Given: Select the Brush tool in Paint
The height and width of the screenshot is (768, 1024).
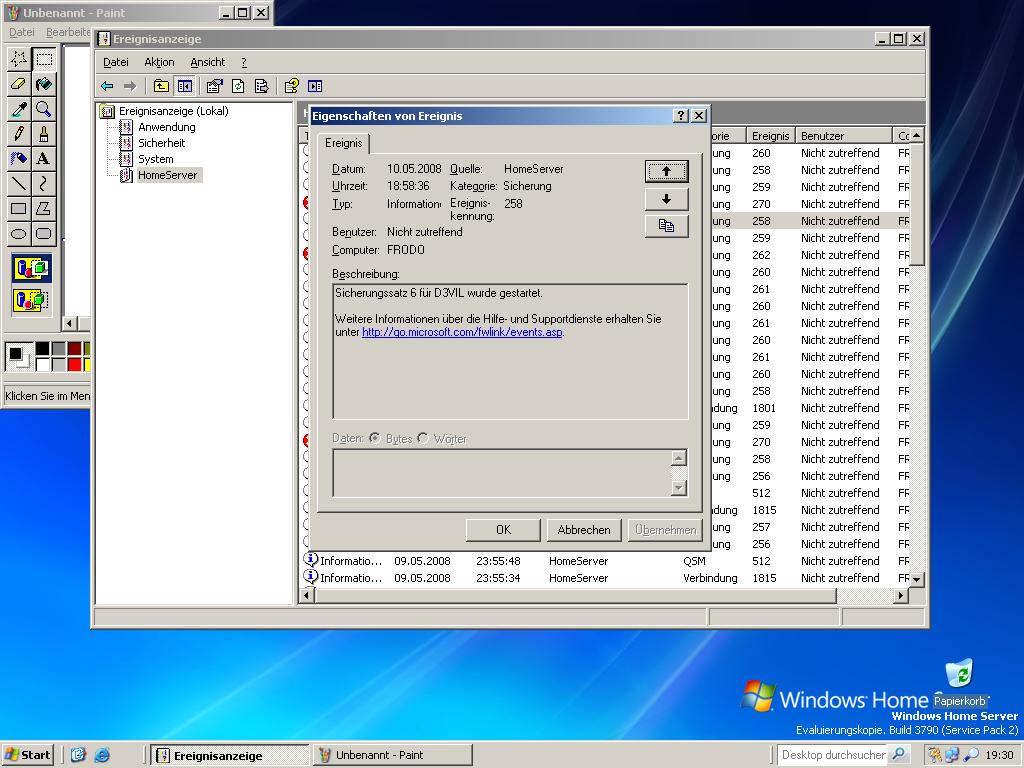Looking at the screenshot, I should pos(44,134).
